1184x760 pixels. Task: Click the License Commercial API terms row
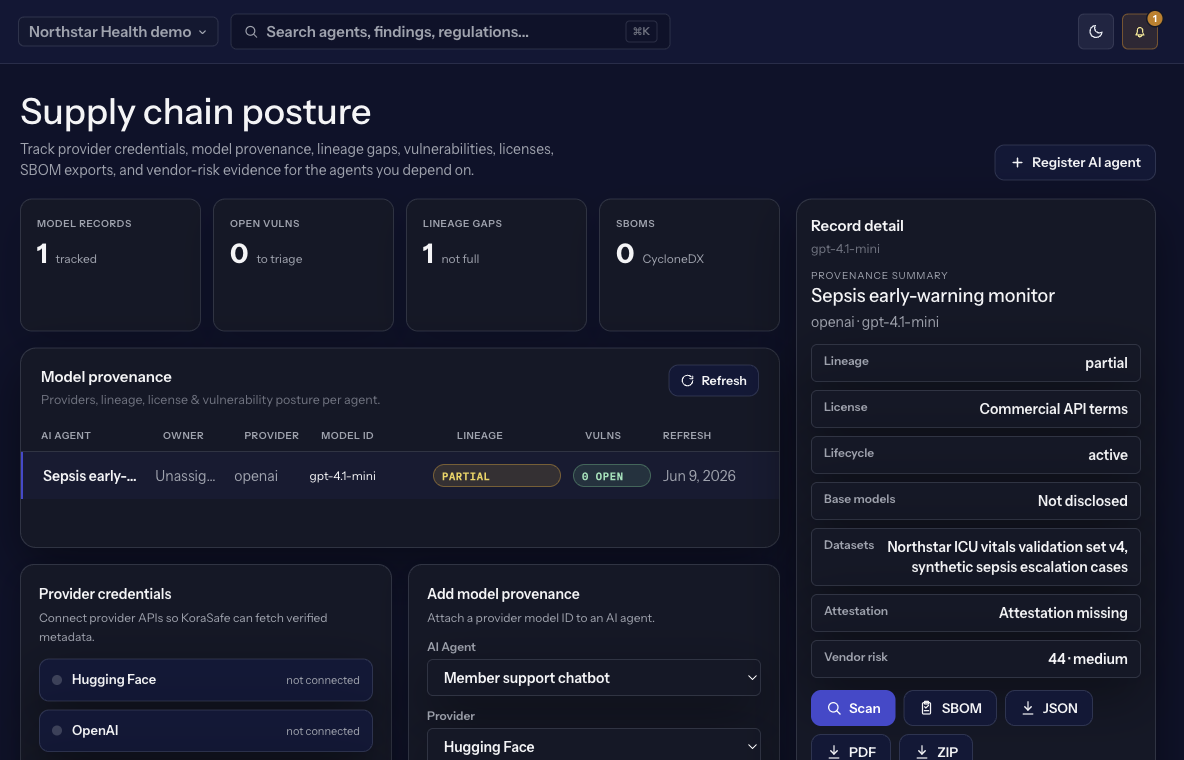pyautogui.click(x=976, y=409)
